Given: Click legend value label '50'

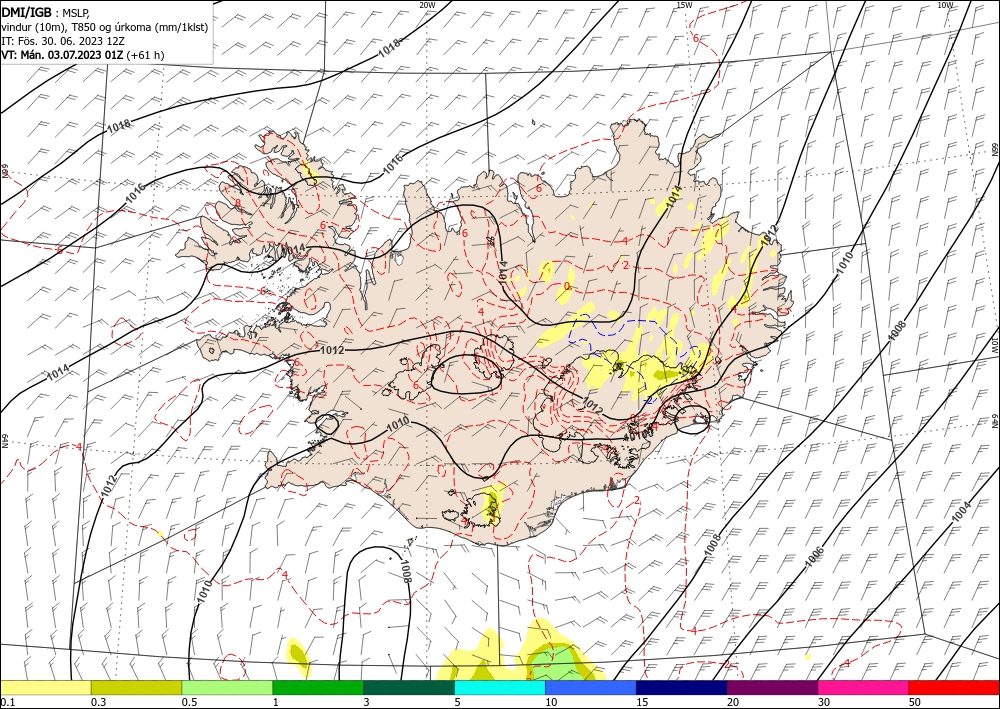Looking at the screenshot, I should pyautogui.click(x=915, y=702).
